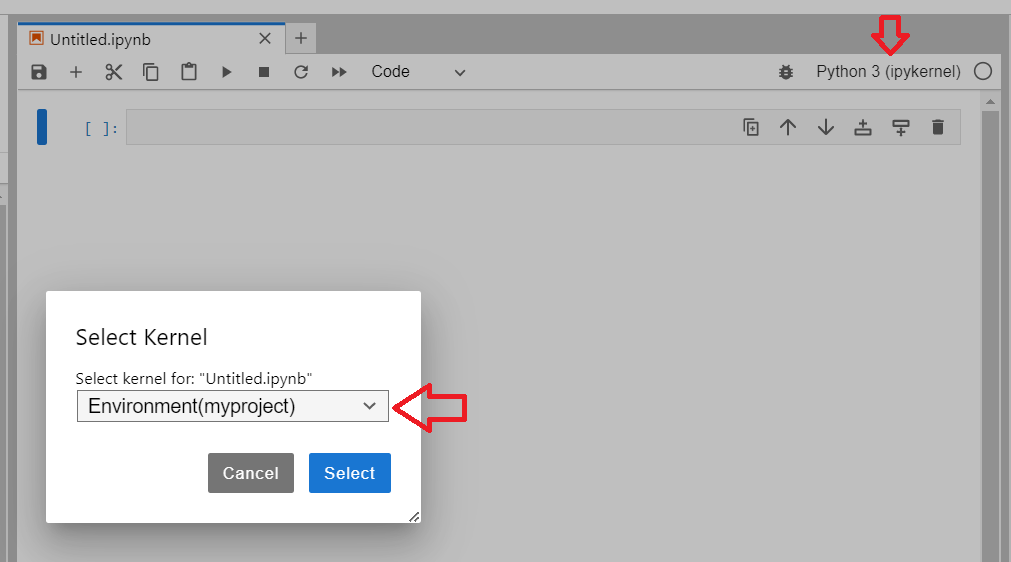Insert a new cell with plus icon
Viewport: 1011px width, 562px height.
click(x=76, y=72)
